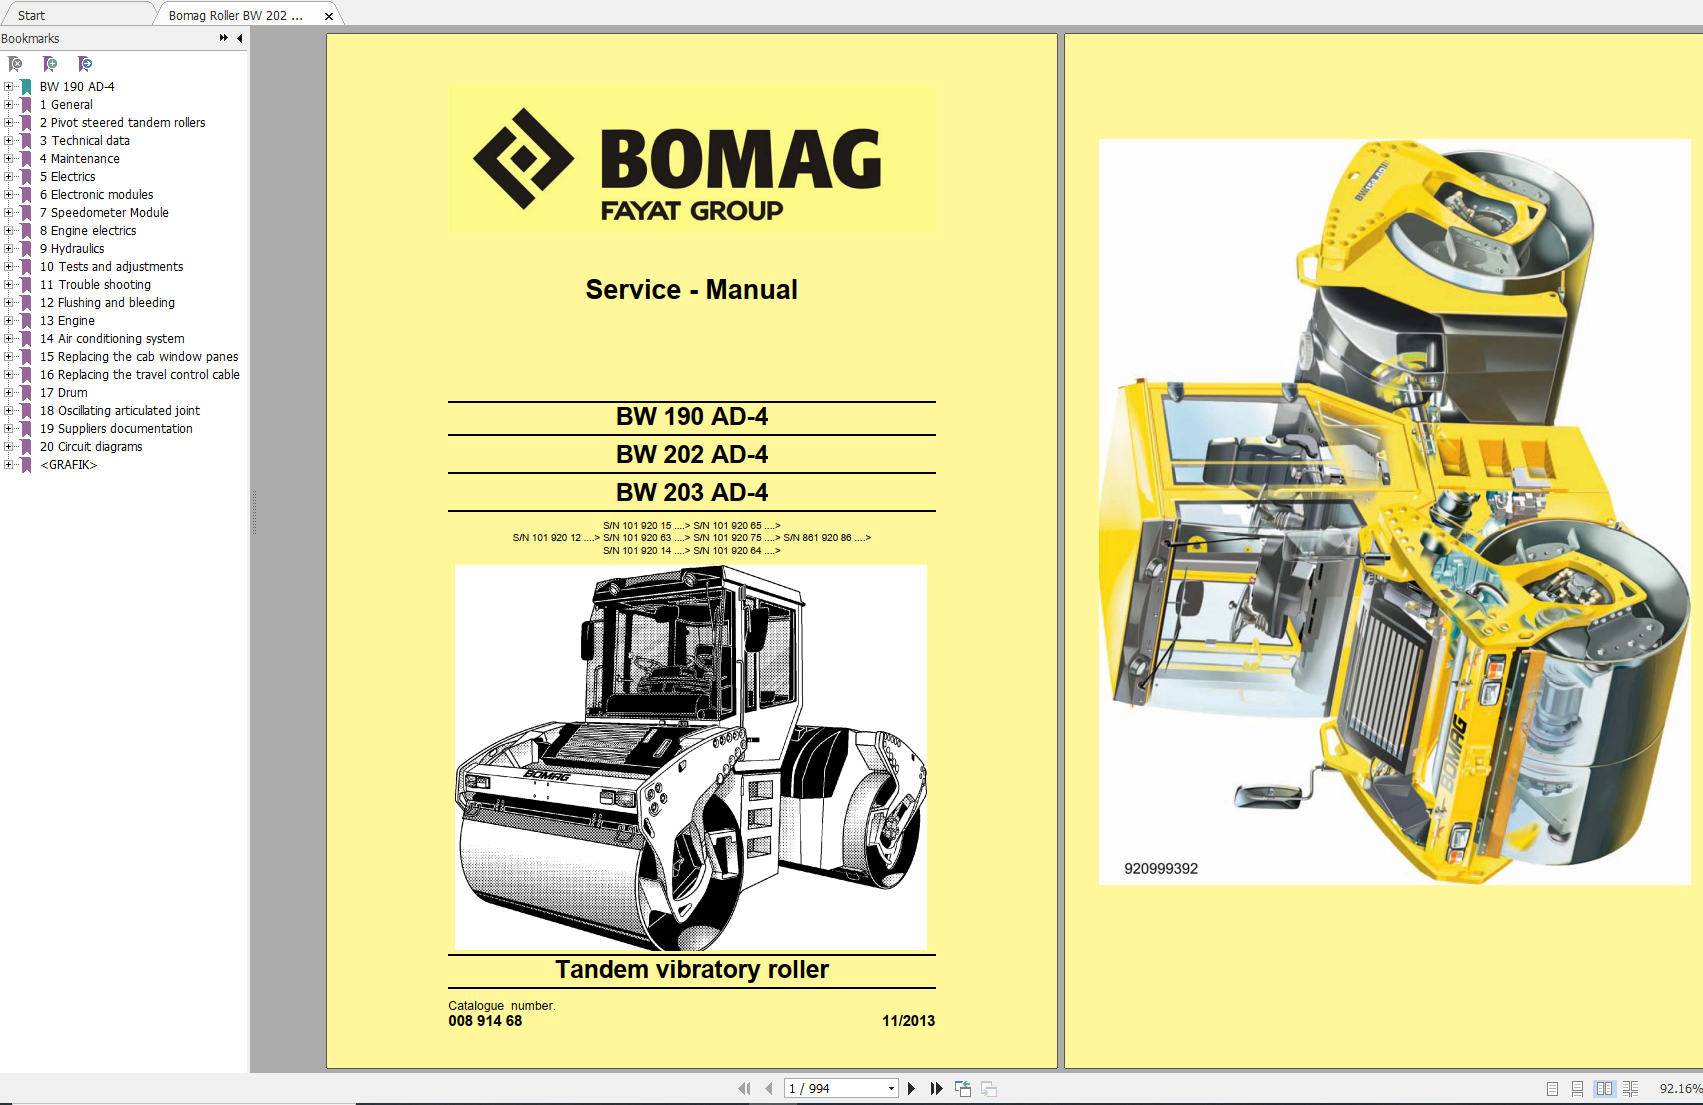Click the go-to bookmark arrow icon
The width and height of the screenshot is (1703, 1105).
(85, 64)
